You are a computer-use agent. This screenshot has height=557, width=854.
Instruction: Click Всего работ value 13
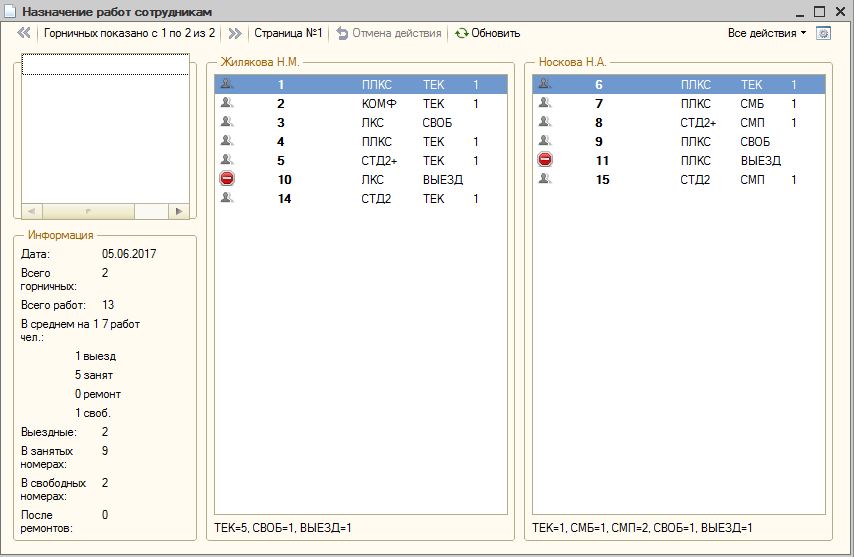pyautogui.click(x=108, y=305)
